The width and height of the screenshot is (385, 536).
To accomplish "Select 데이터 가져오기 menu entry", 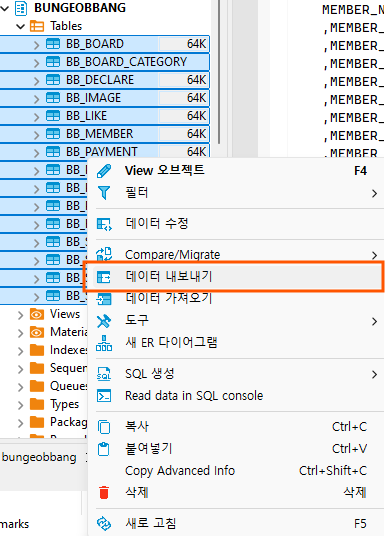I will 236,299.
